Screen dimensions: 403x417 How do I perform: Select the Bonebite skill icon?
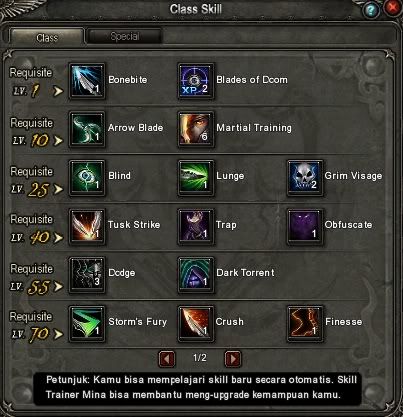87,81
